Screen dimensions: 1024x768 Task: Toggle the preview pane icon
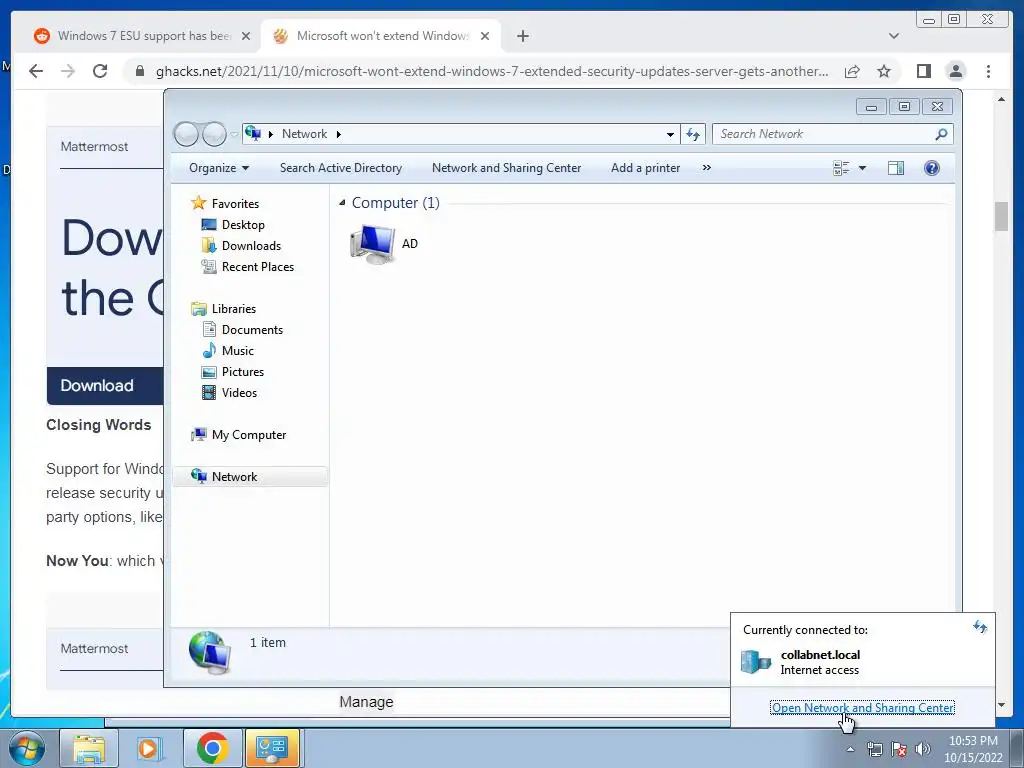coord(896,168)
